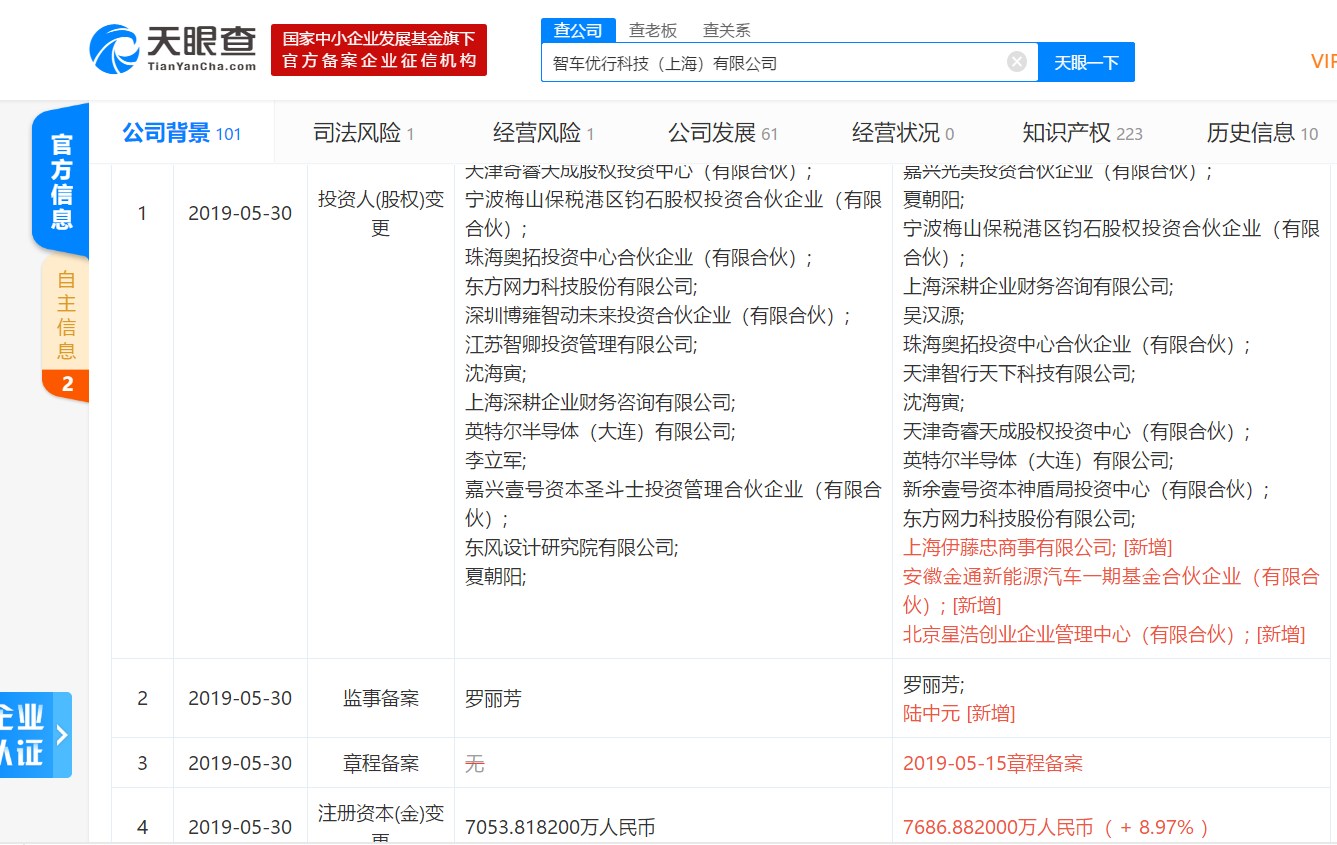This screenshot has width=1337, height=845.
Task: Click the VIP link at top right
Action: (x=1323, y=62)
